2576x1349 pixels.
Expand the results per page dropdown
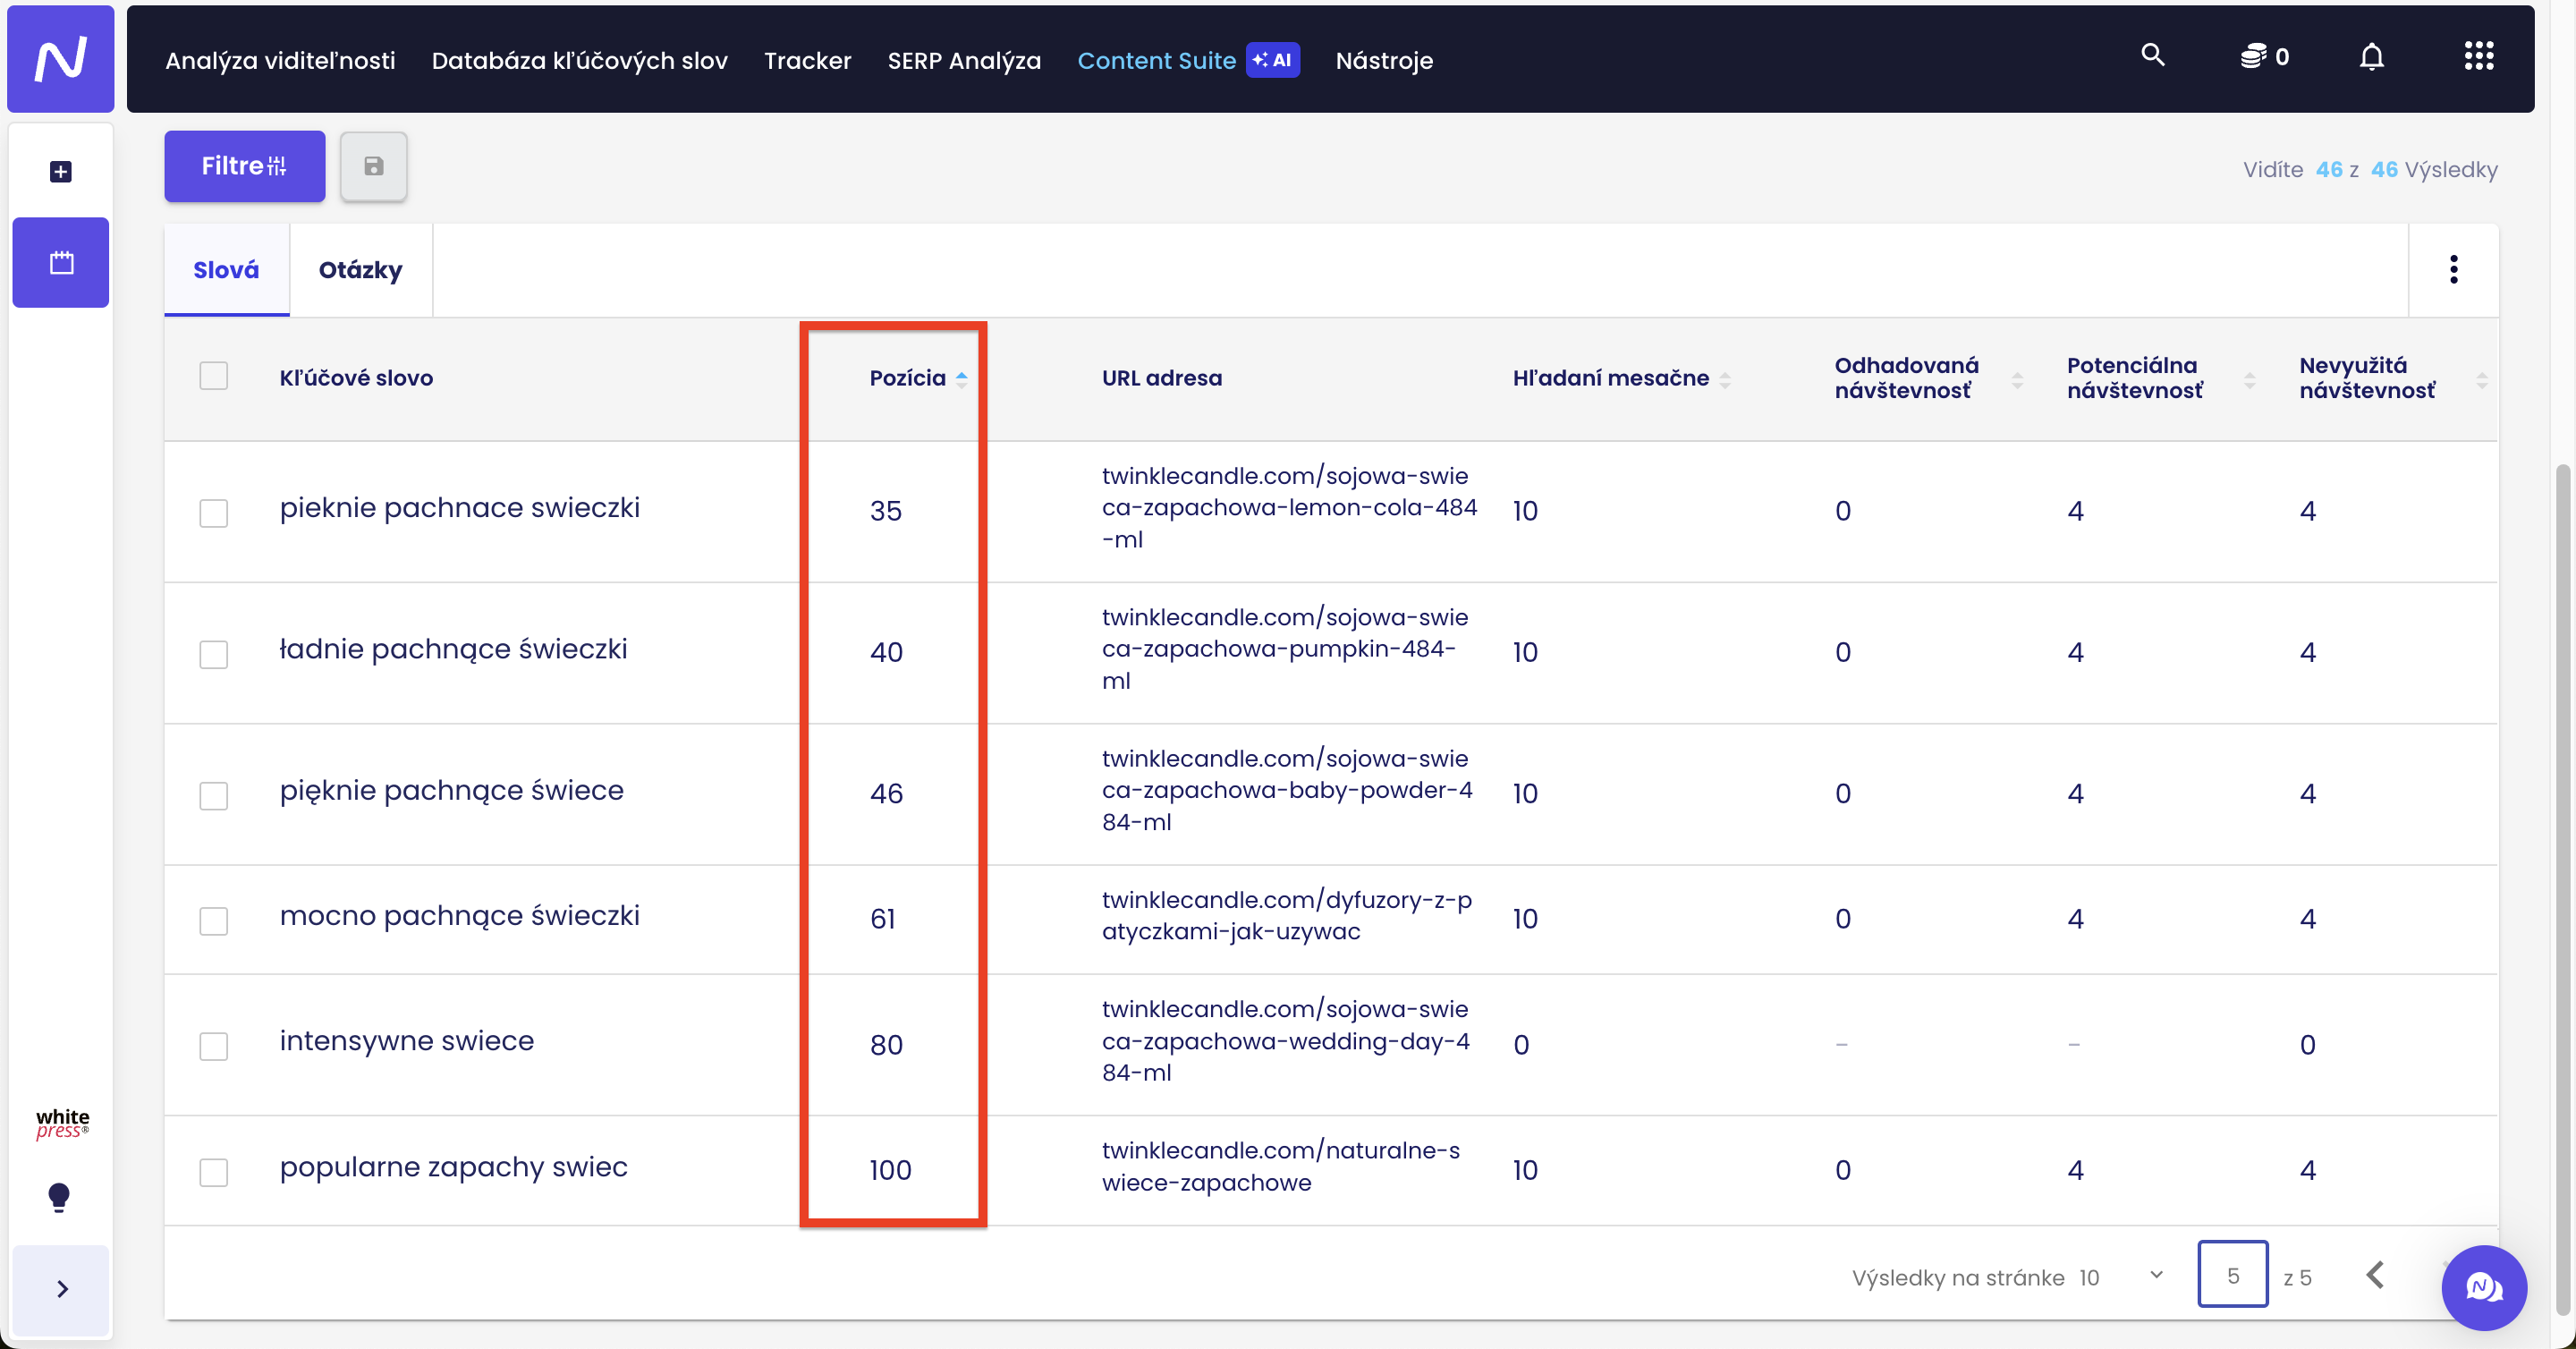(x=2156, y=1276)
